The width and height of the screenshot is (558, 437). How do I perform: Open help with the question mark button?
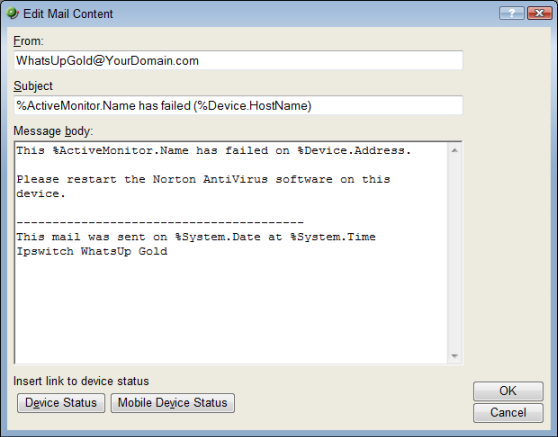[x=511, y=13]
